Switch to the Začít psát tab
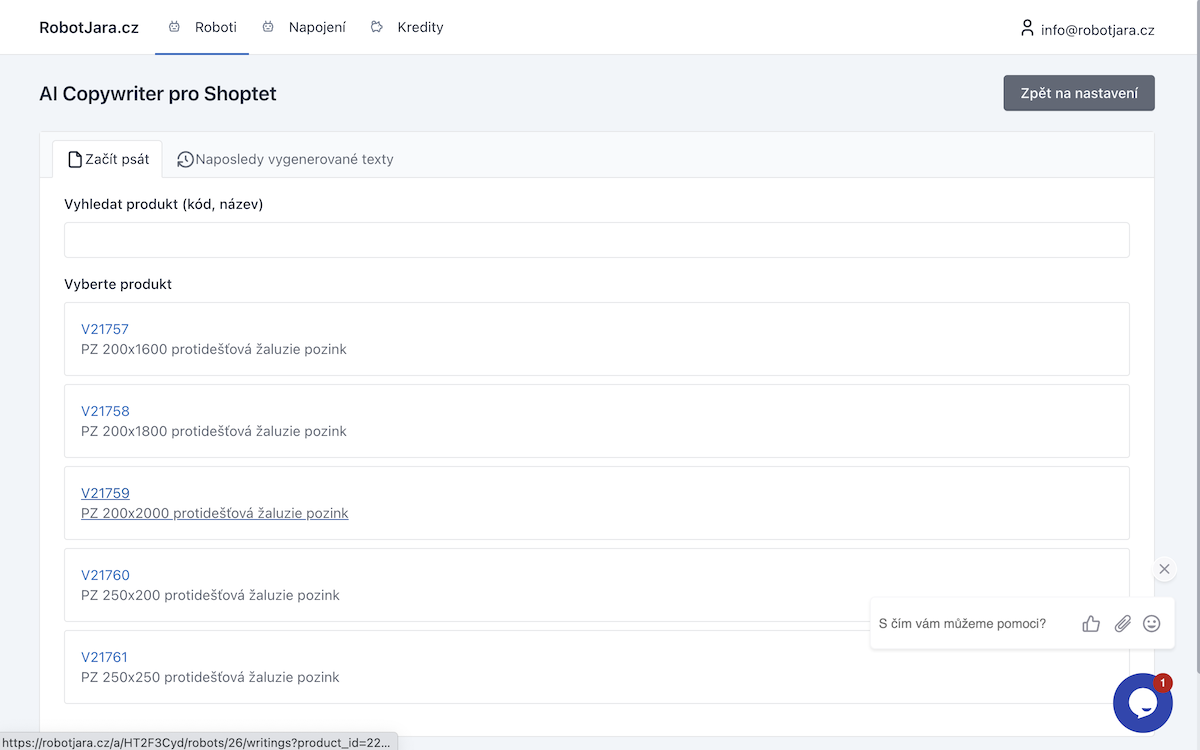This screenshot has height=750, width=1200. [108, 159]
